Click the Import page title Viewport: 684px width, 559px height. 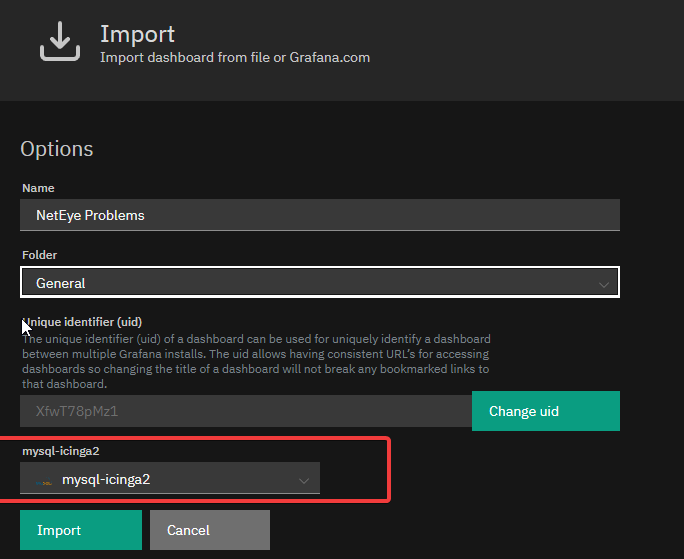pos(137,35)
